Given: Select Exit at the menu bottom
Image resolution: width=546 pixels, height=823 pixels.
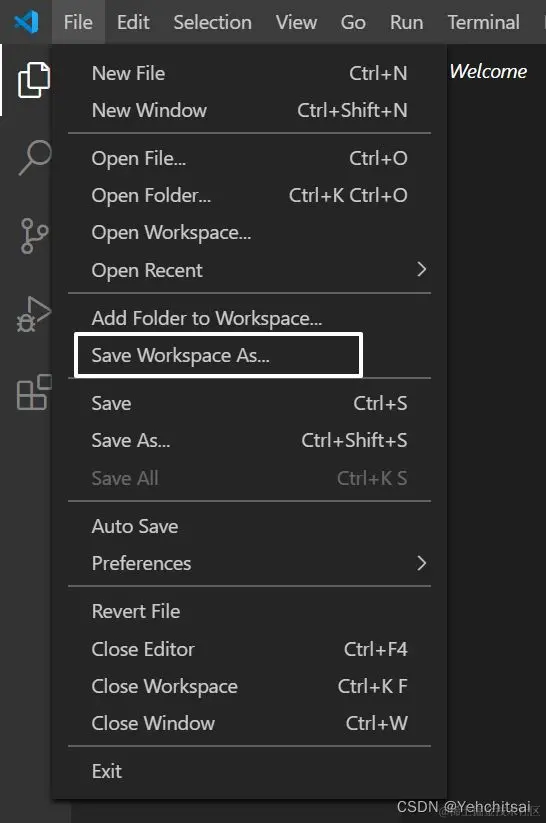Looking at the screenshot, I should coord(249,771).
